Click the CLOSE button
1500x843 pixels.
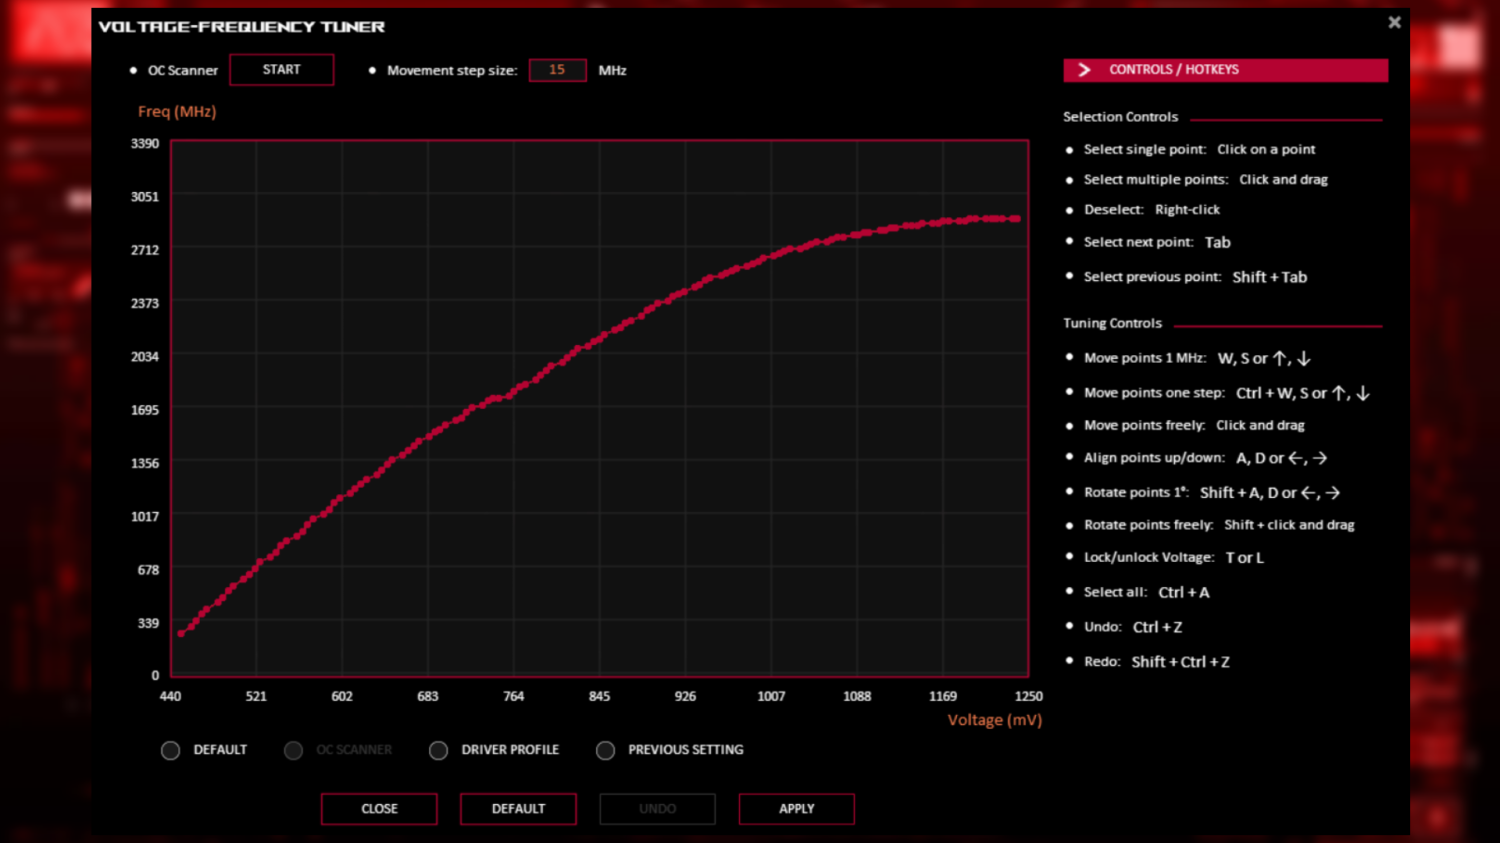379,809
